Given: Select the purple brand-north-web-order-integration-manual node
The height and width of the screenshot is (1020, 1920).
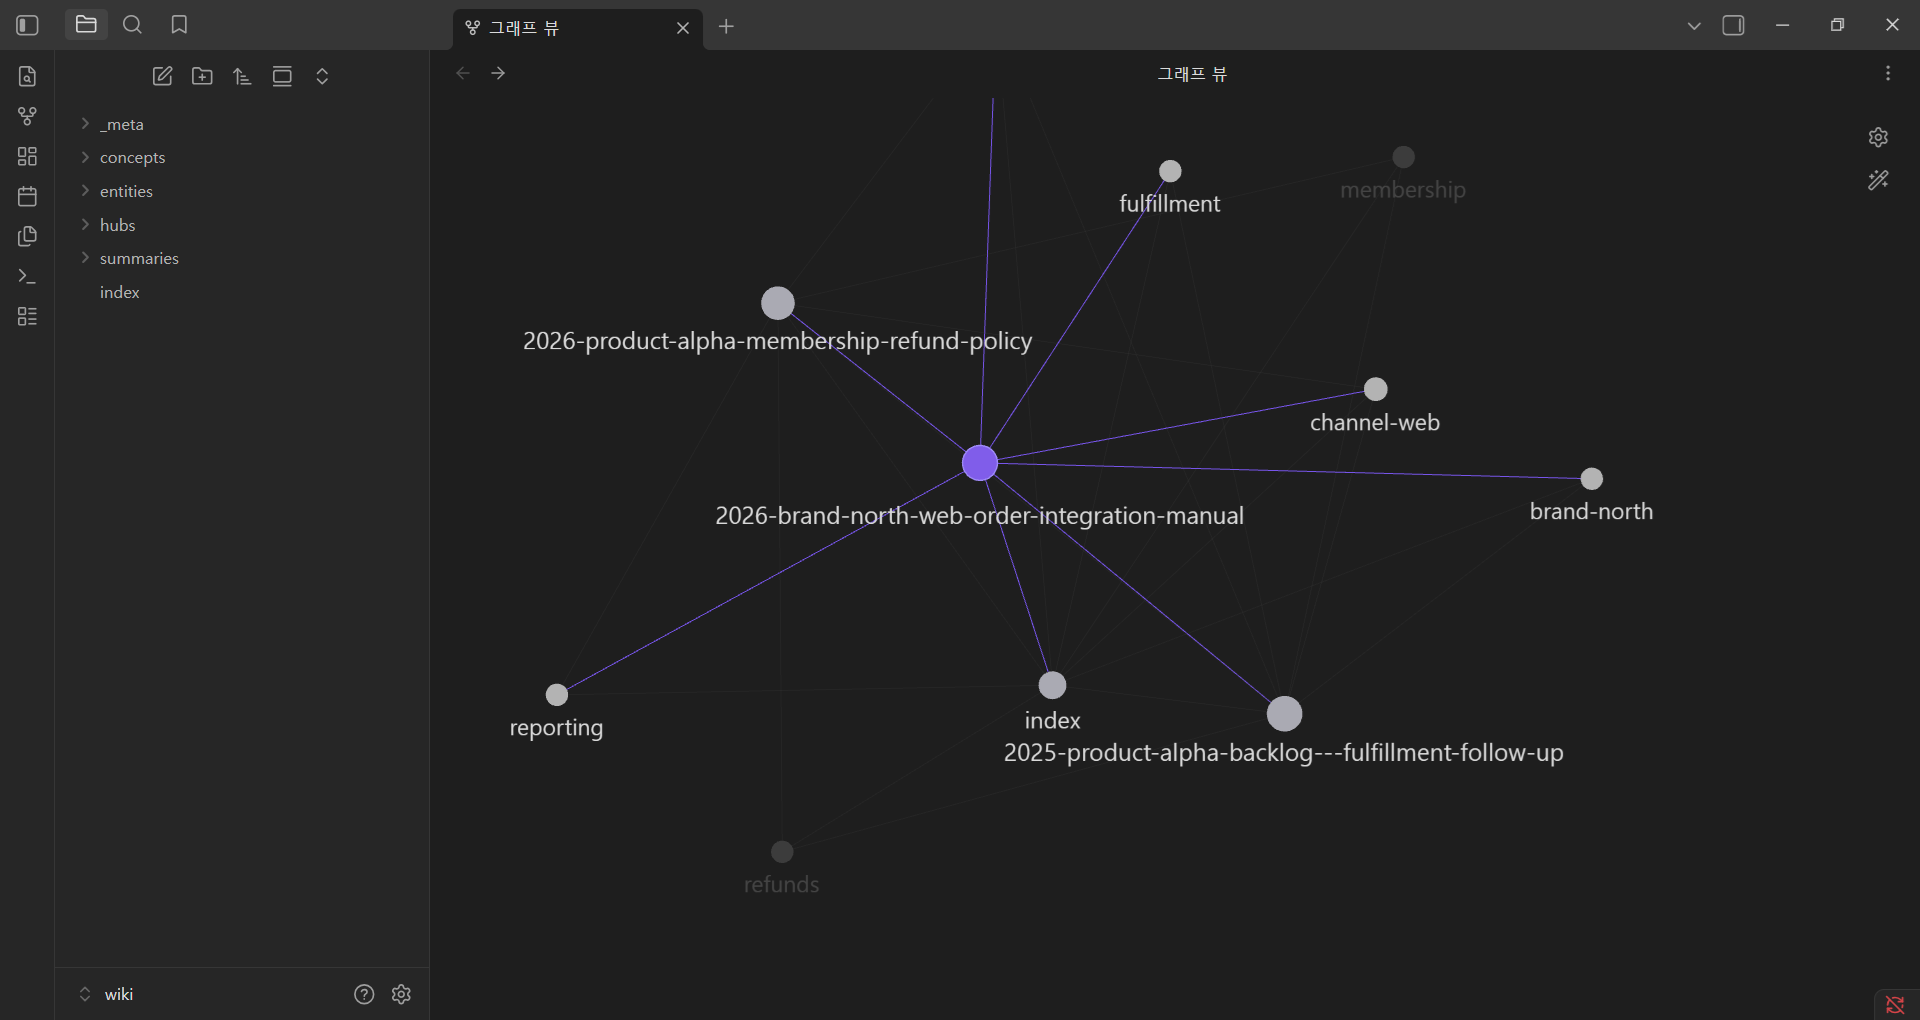Looking at the screenshot, I should pyautogui.click(x=980, y=463).
